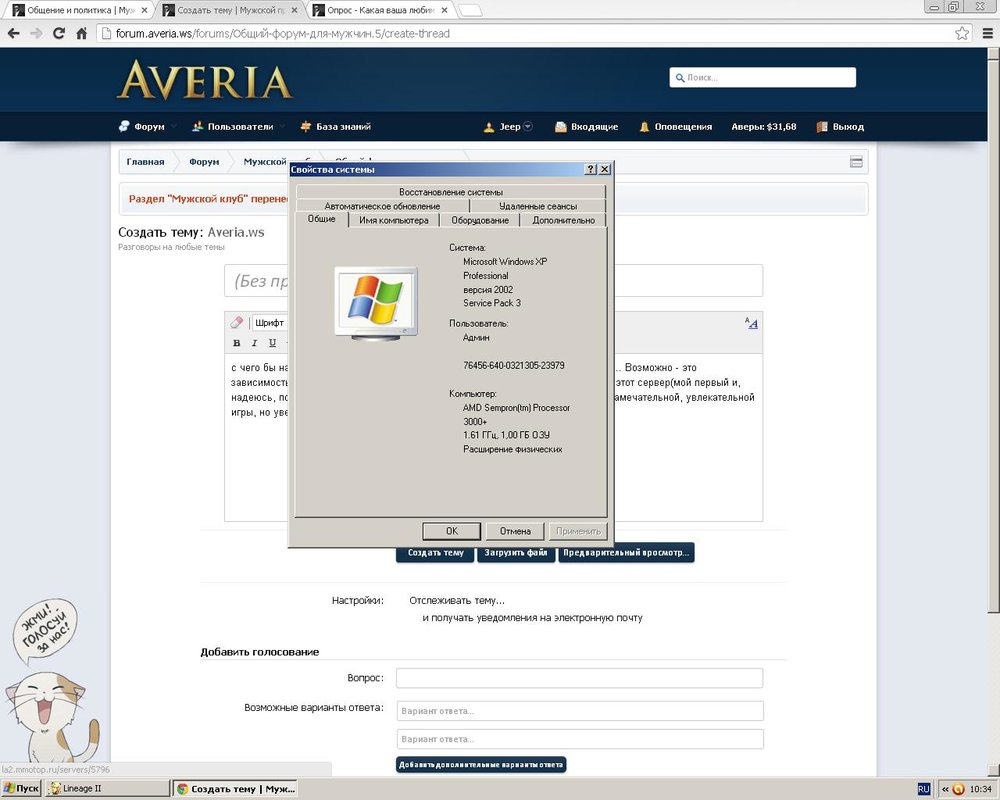Click the Создать тему submit button

click(434, 553)
